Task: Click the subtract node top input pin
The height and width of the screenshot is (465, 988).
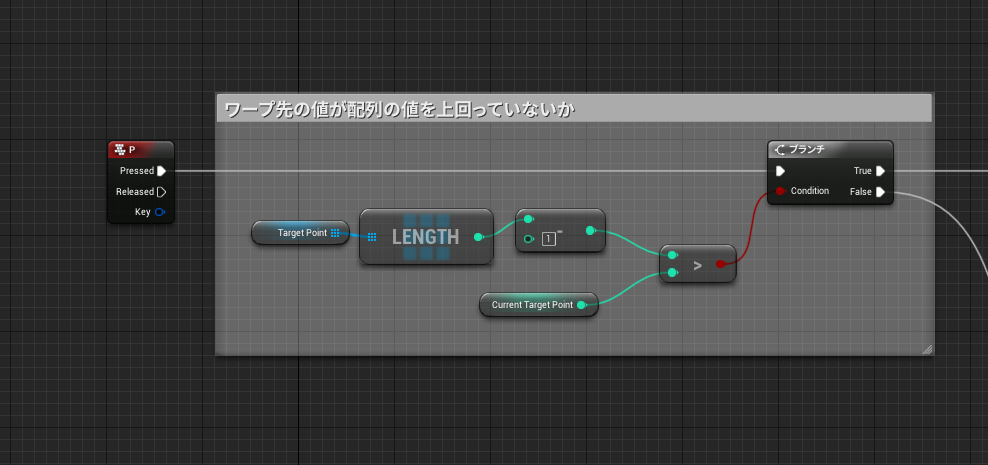Action: [528, 219]
